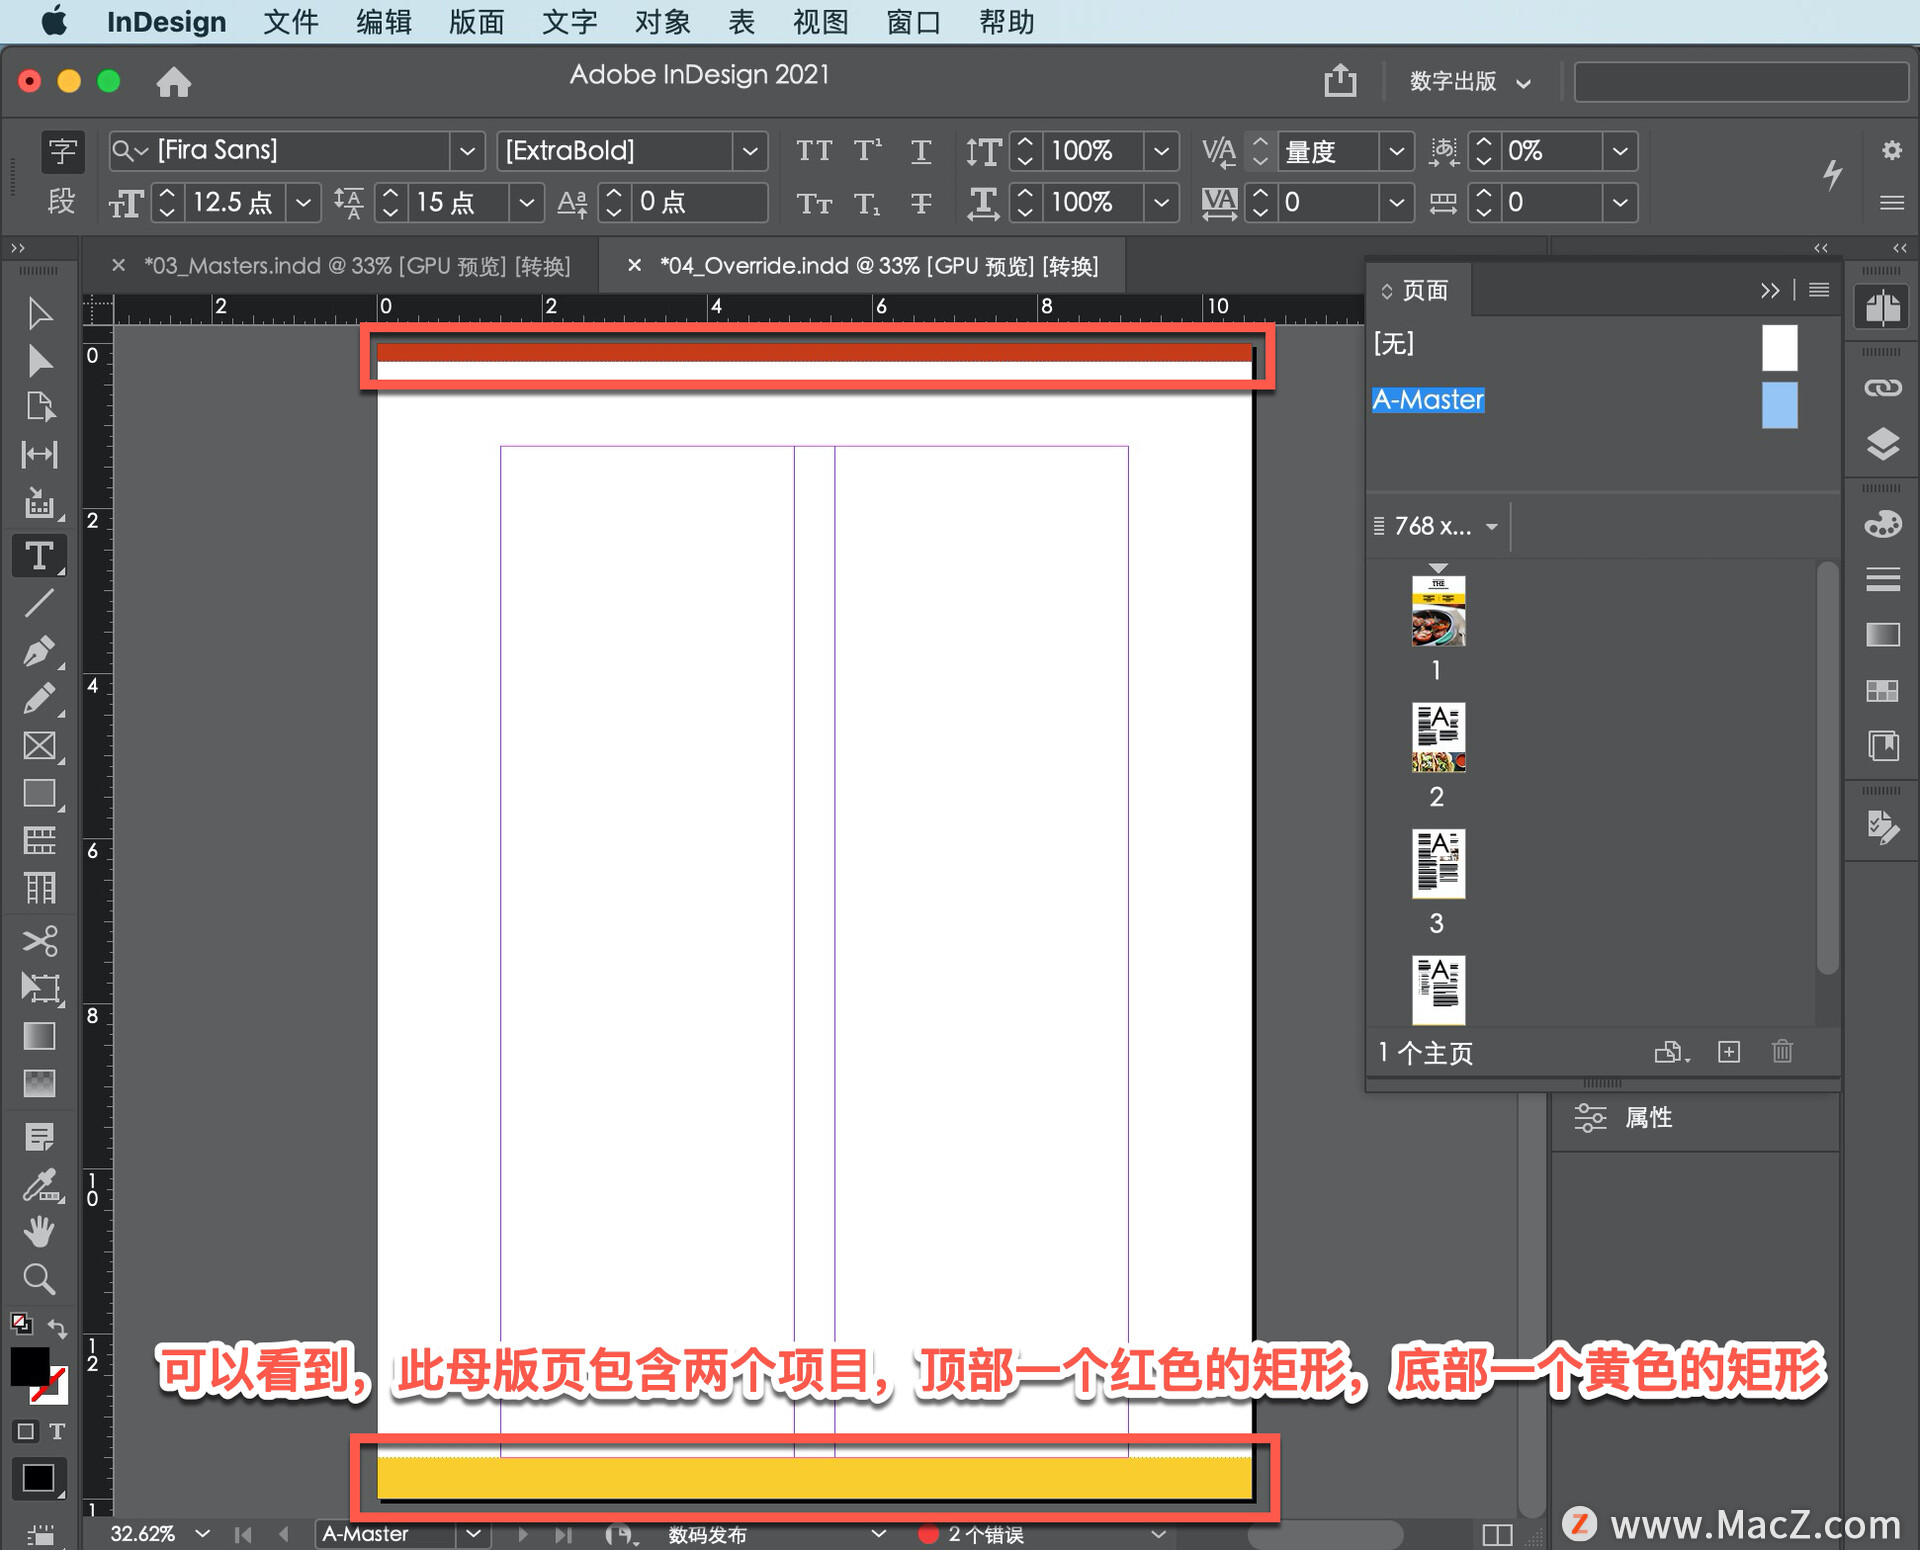Image resolution: width=1920 pixels, height=1550 pixels.
Task: Switch to Character formatting controls
Action: 62,151
